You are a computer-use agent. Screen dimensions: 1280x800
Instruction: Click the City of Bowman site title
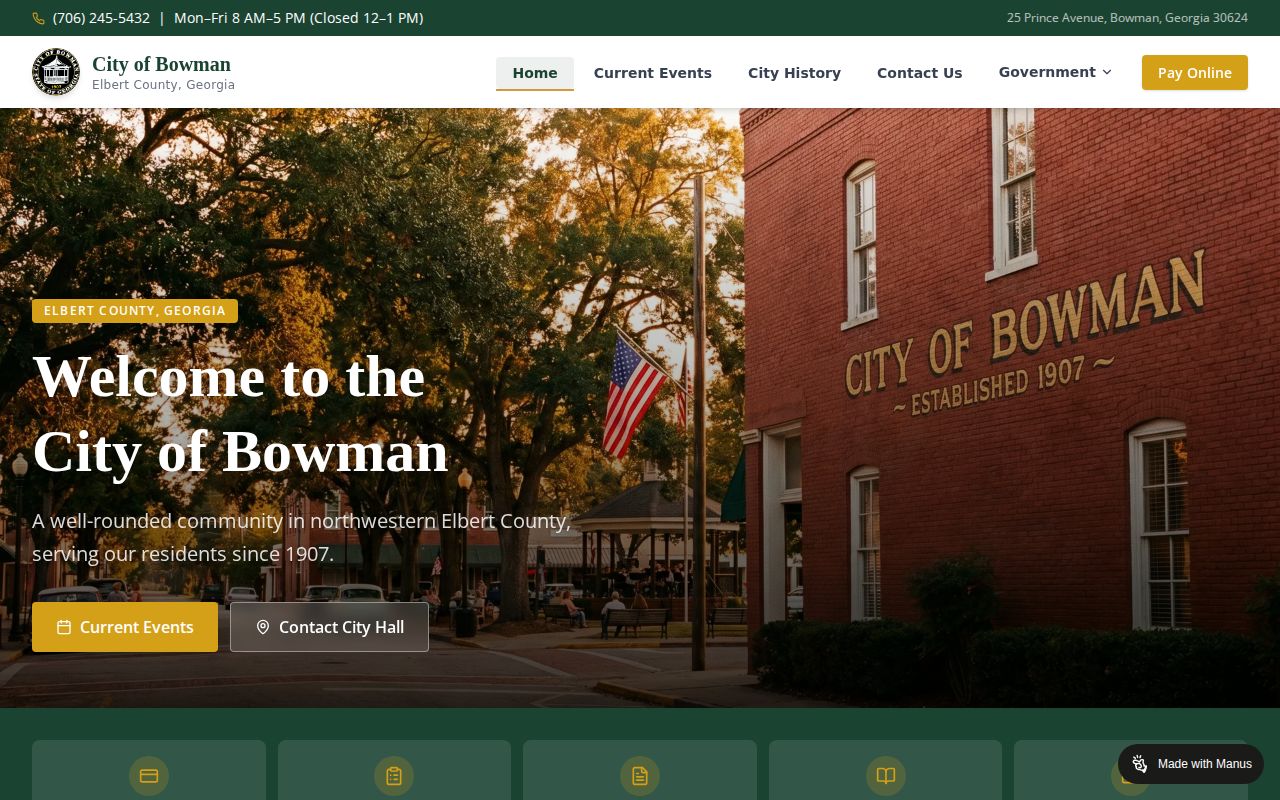tap(161, 64)
